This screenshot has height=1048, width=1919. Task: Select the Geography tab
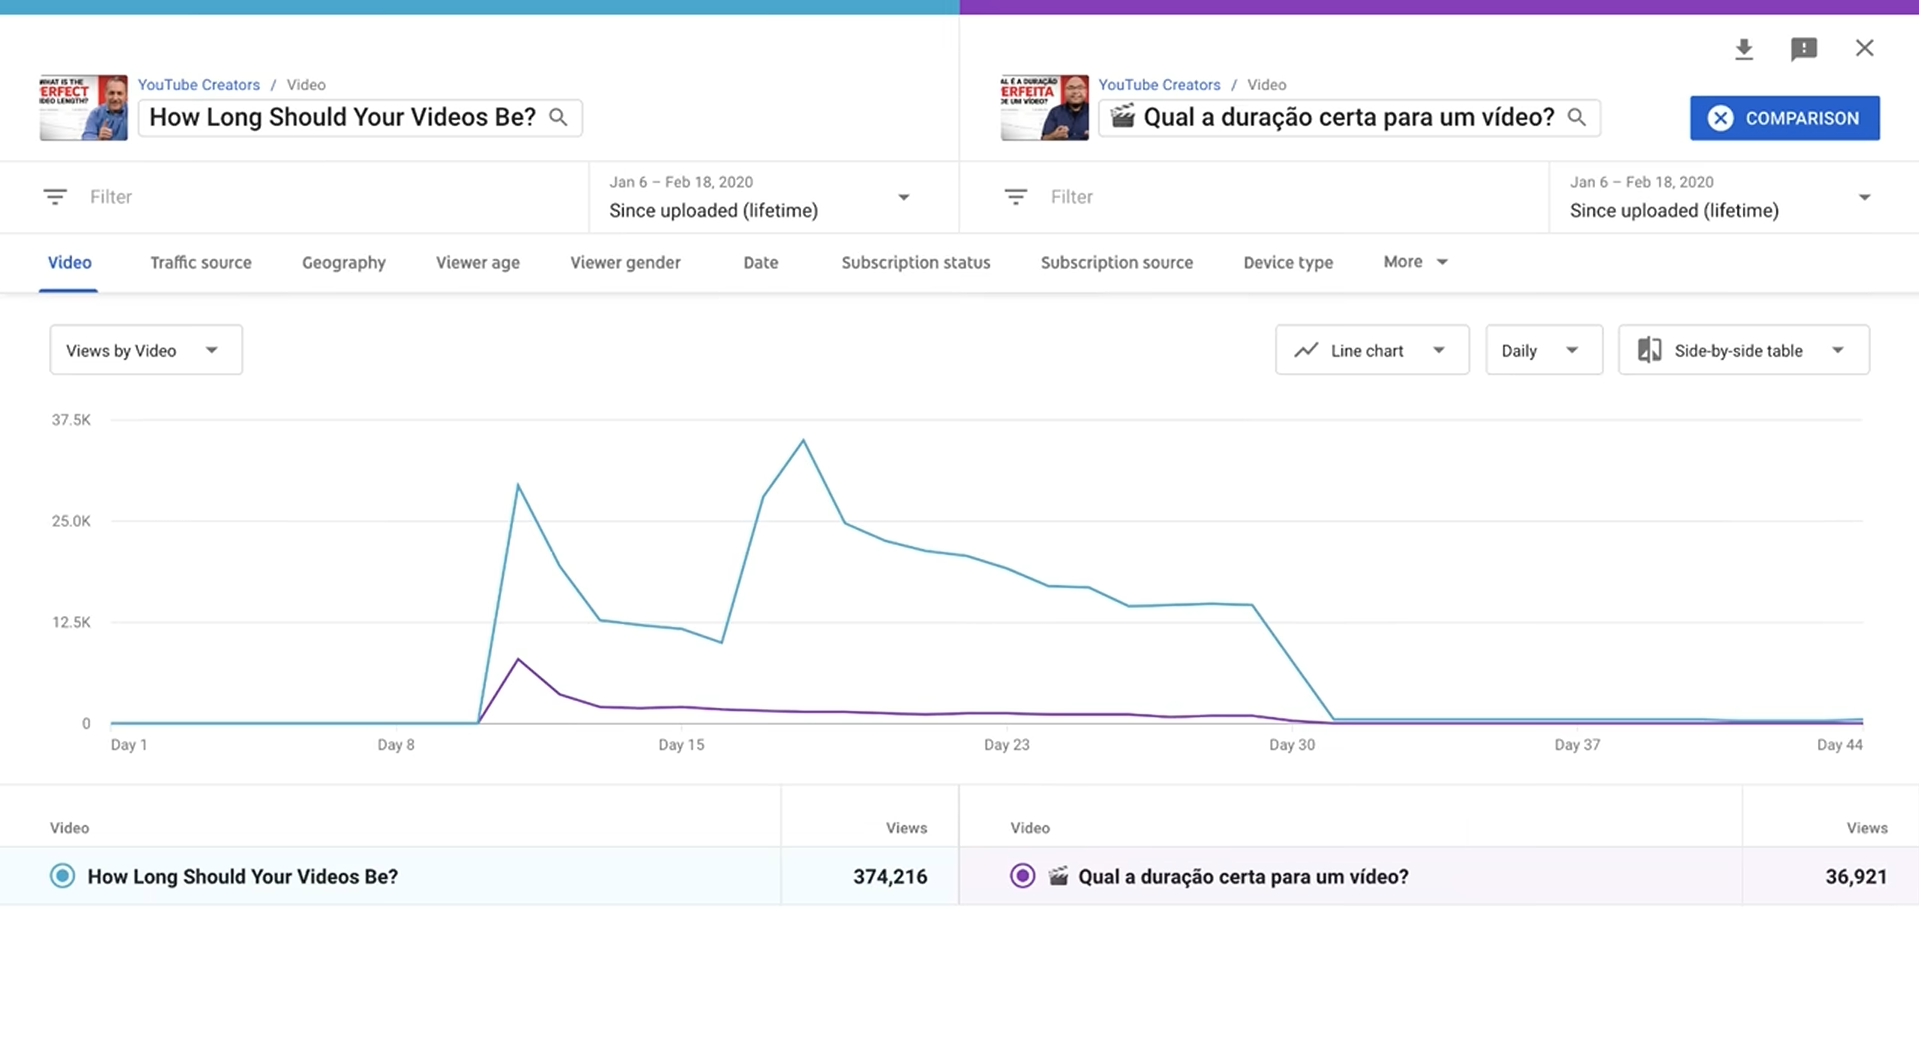pyautogui.click(x=343, y=263)
